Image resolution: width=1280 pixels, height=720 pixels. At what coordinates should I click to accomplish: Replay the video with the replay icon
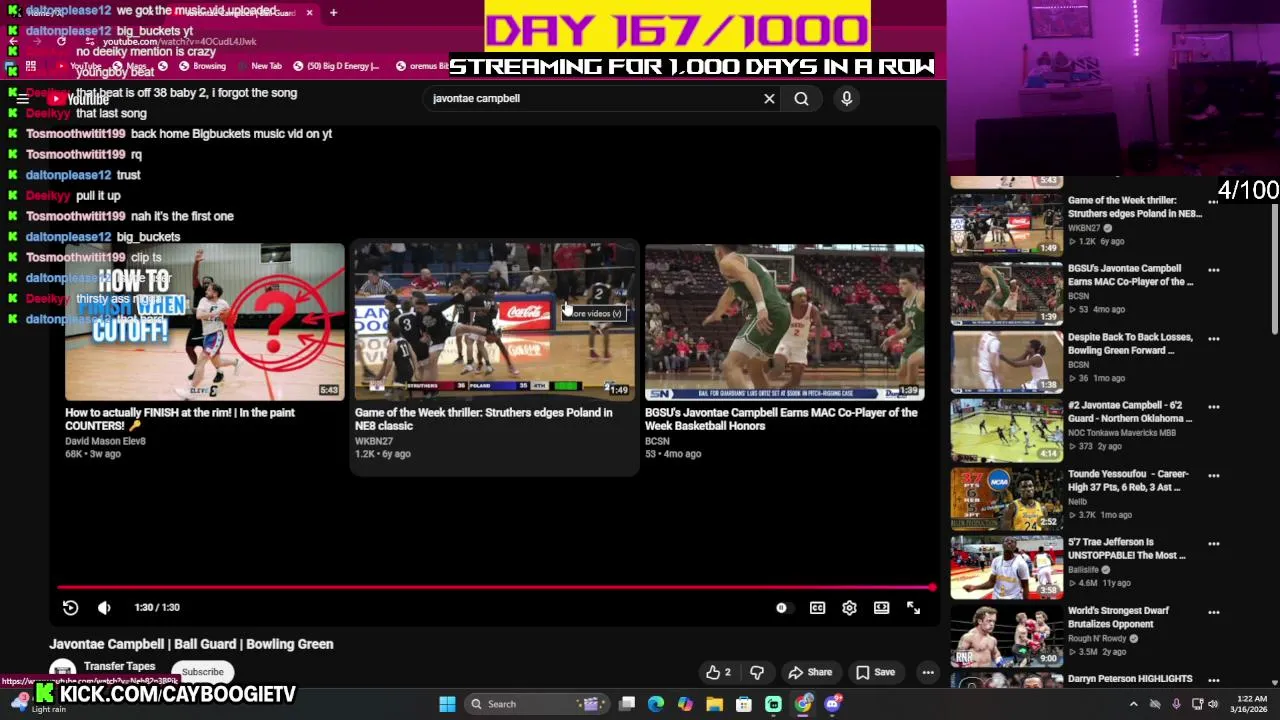pyautogui.click(x=70, y=608)
